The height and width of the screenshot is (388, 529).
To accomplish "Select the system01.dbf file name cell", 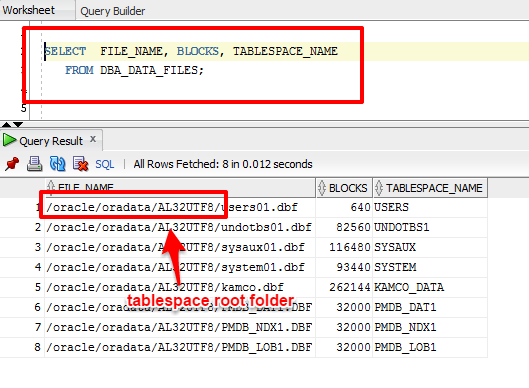I will click(x=180, y=267).
